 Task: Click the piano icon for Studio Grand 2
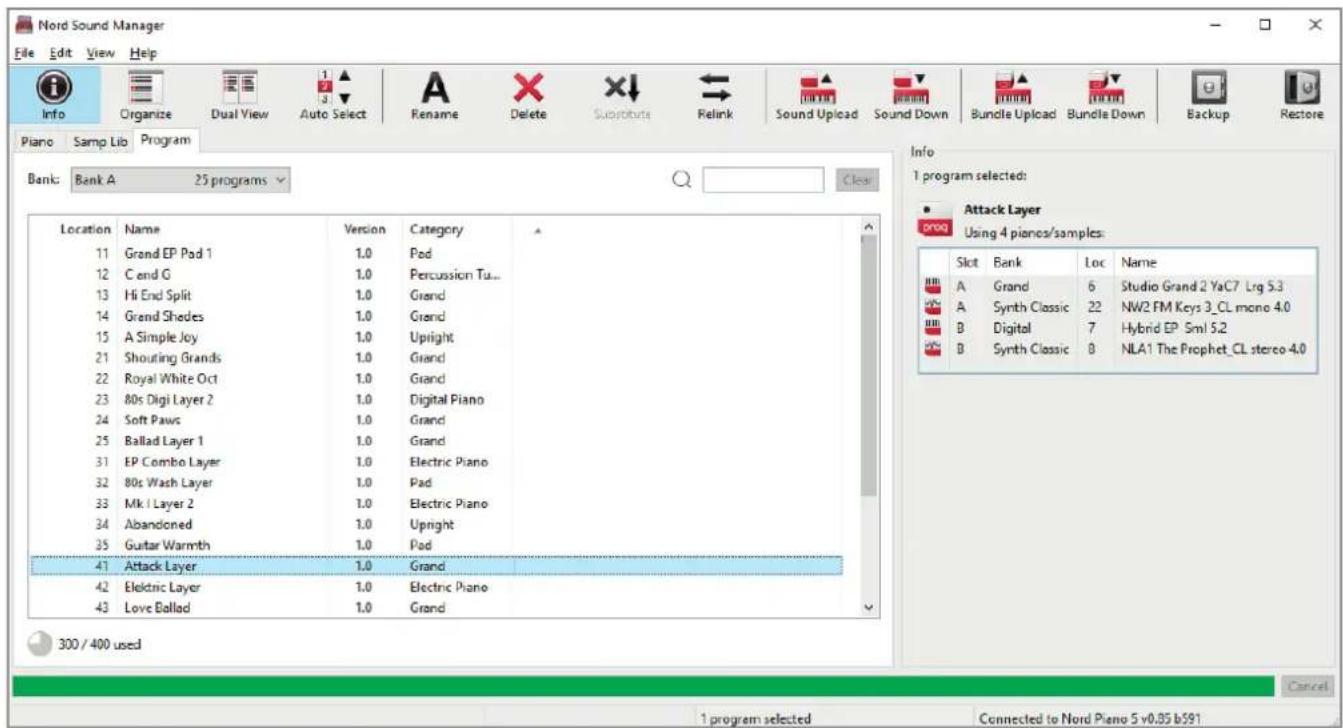(935, 285)
